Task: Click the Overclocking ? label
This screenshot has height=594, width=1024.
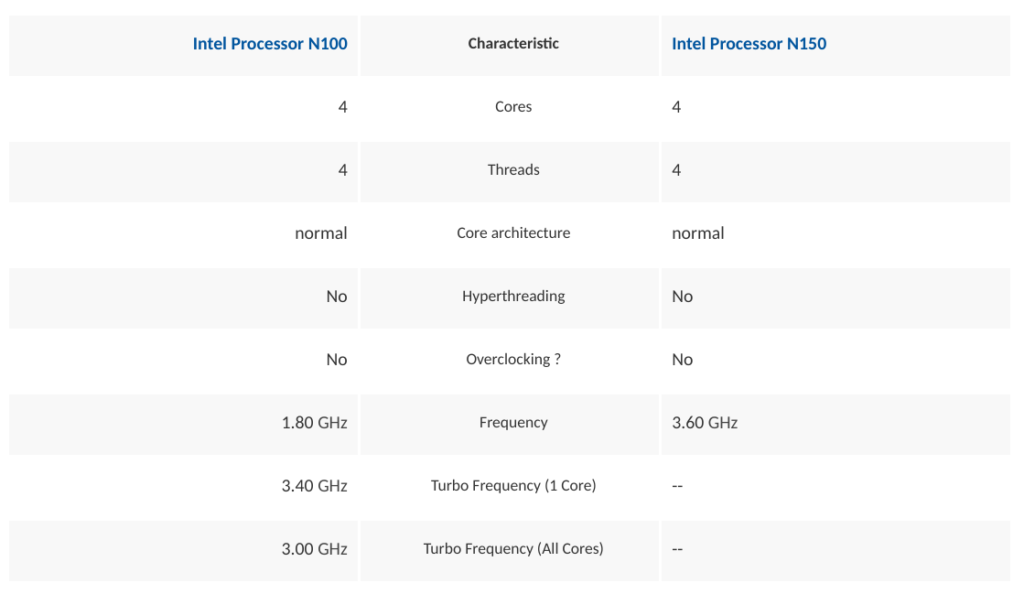Action: click(x=513, y=359)
